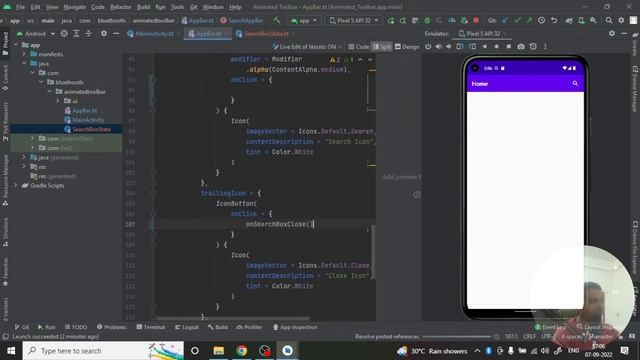Collapse the app module node
Screen dimensions: 640x360
click(16, 45)
